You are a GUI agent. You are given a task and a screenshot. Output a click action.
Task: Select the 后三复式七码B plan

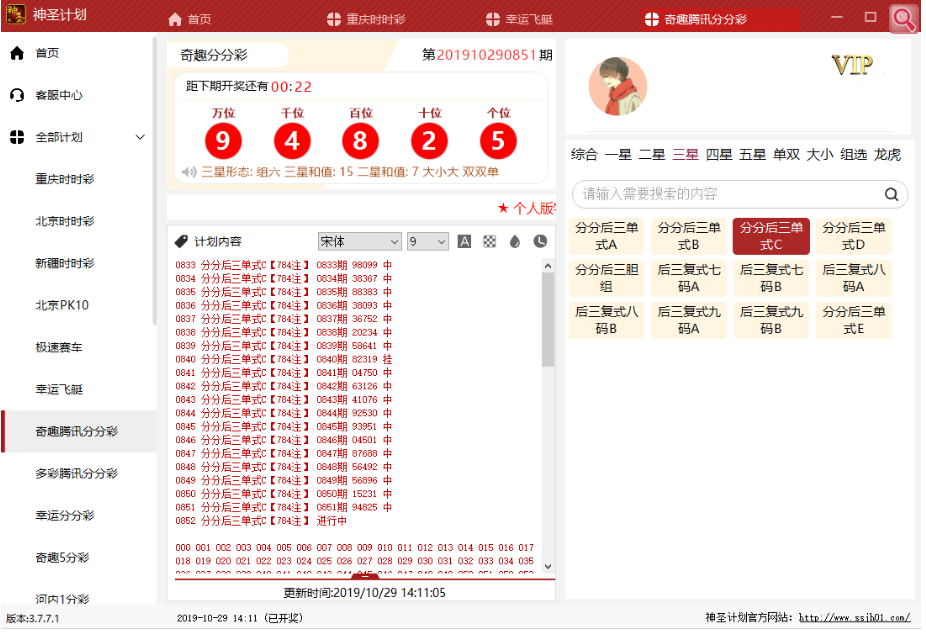tap(771, 278)
